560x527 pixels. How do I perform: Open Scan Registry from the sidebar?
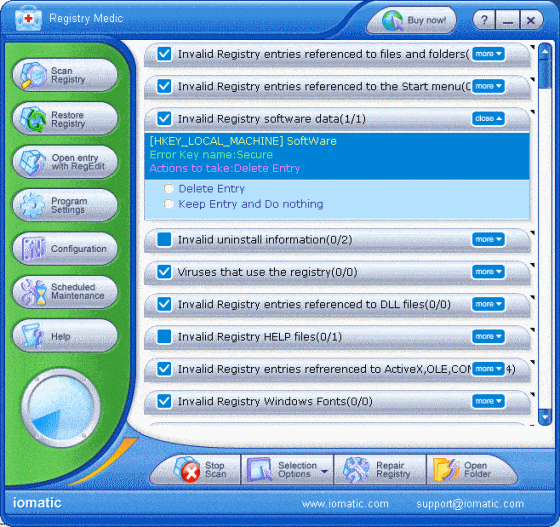point(65,75)
